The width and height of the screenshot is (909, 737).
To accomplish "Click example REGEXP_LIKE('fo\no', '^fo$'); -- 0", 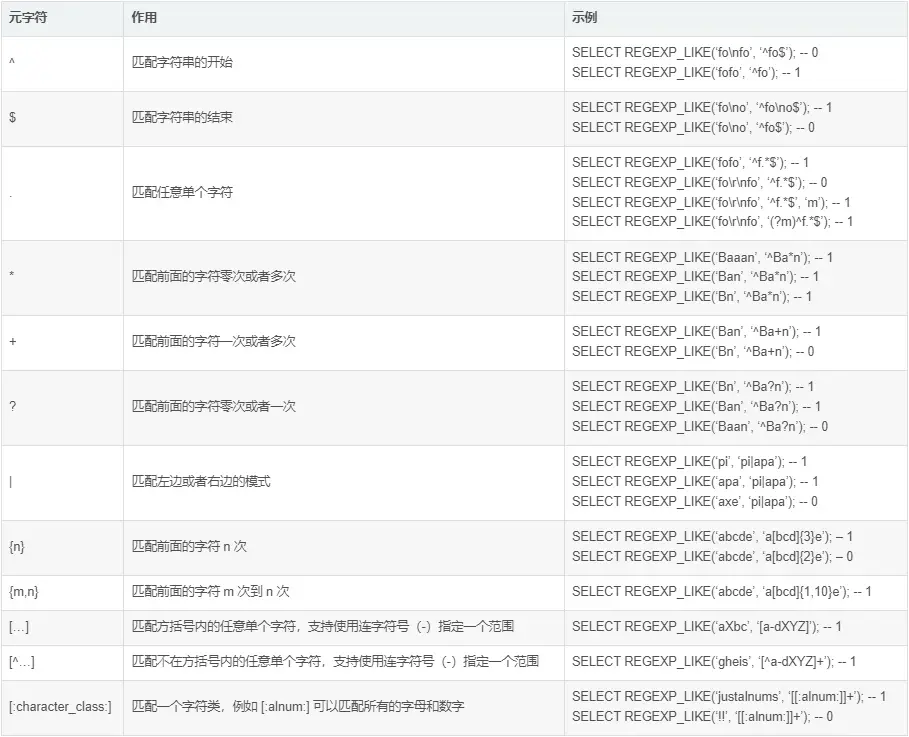I will click(x=693, y=127).
